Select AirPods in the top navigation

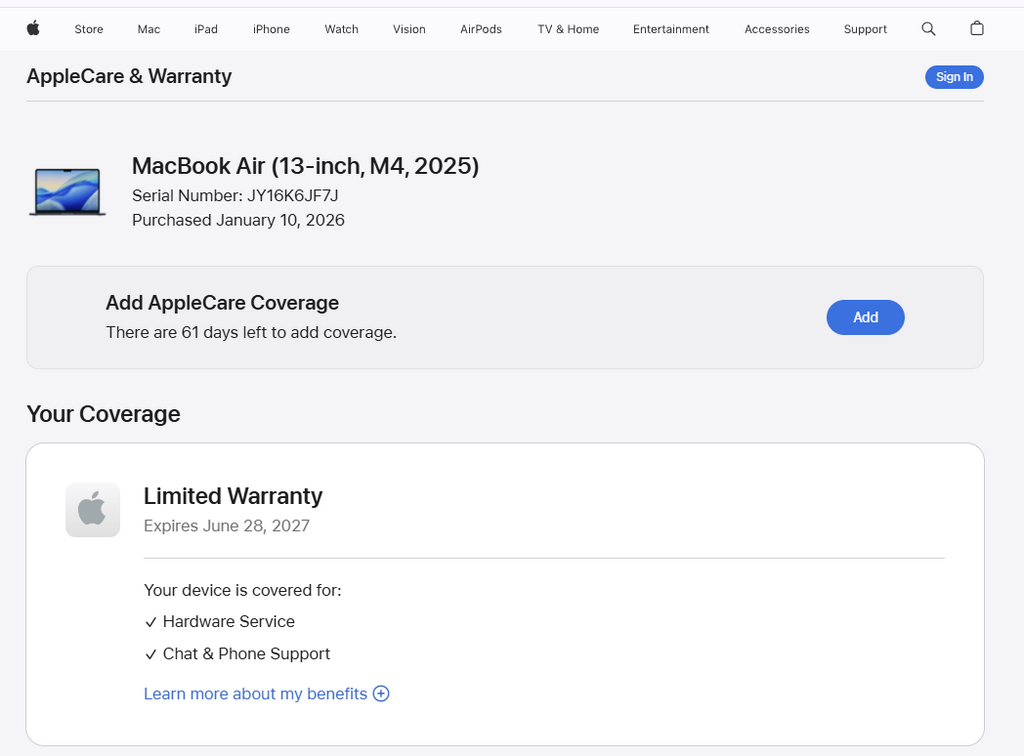481,29
